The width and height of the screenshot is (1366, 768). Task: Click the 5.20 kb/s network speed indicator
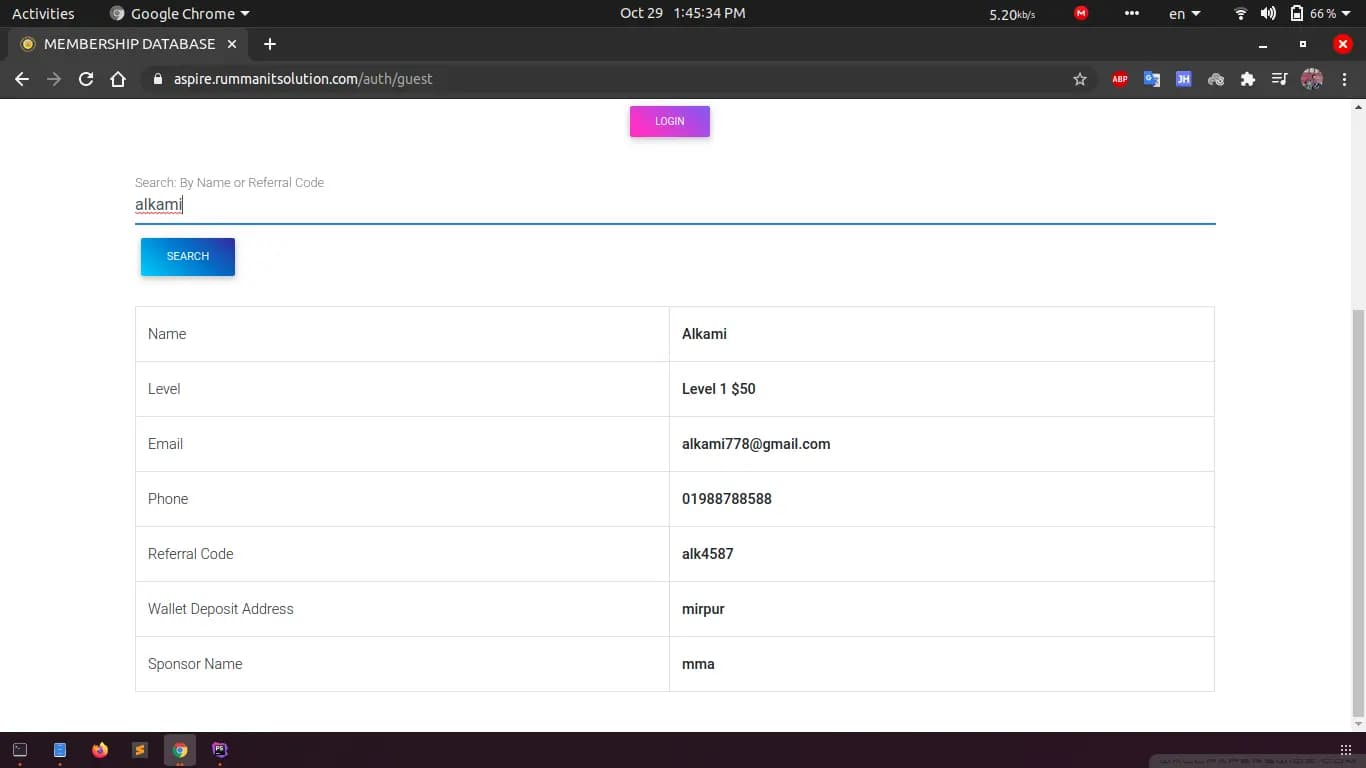1012,14
